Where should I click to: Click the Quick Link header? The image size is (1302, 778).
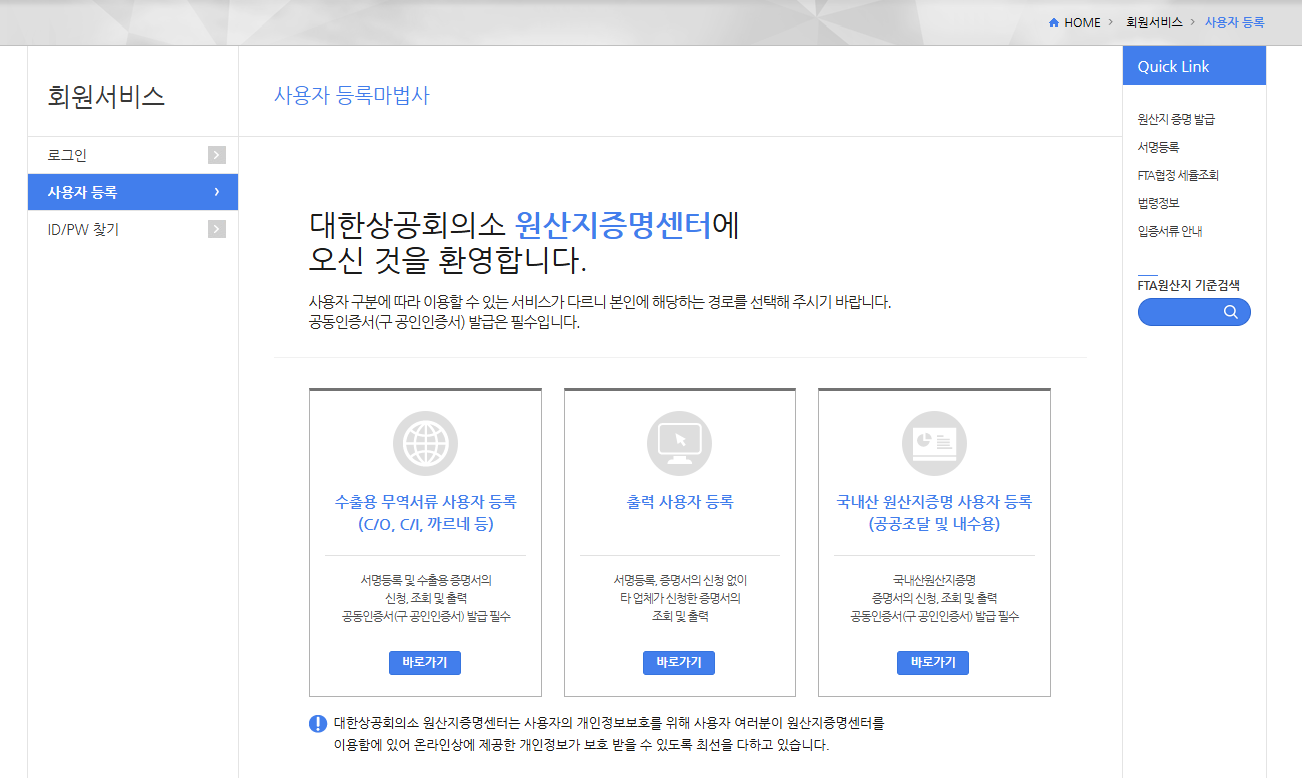[x=1194, y=66]
